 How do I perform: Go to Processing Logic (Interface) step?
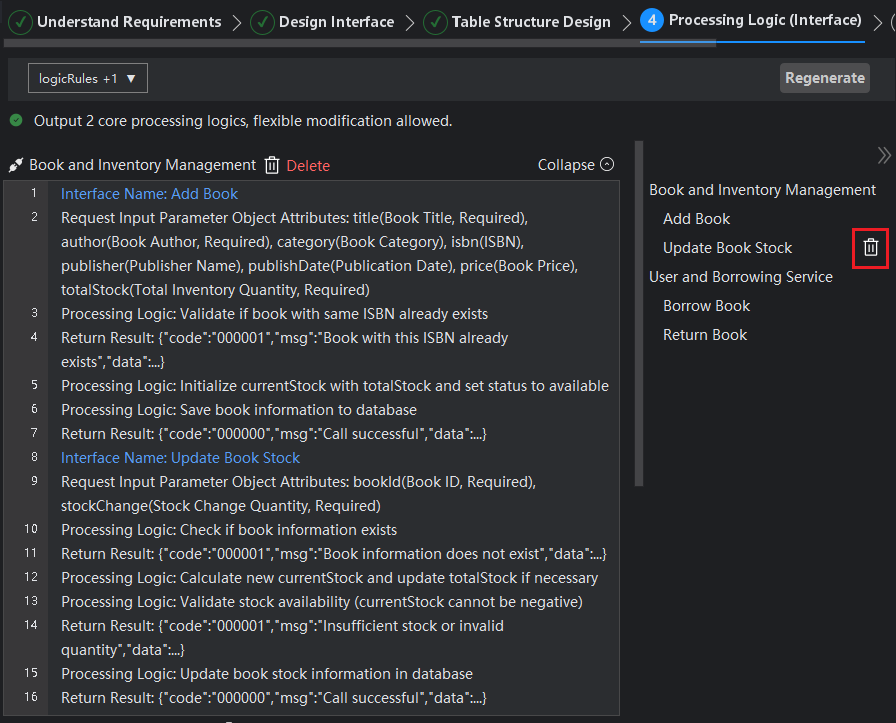pos(765,20)
